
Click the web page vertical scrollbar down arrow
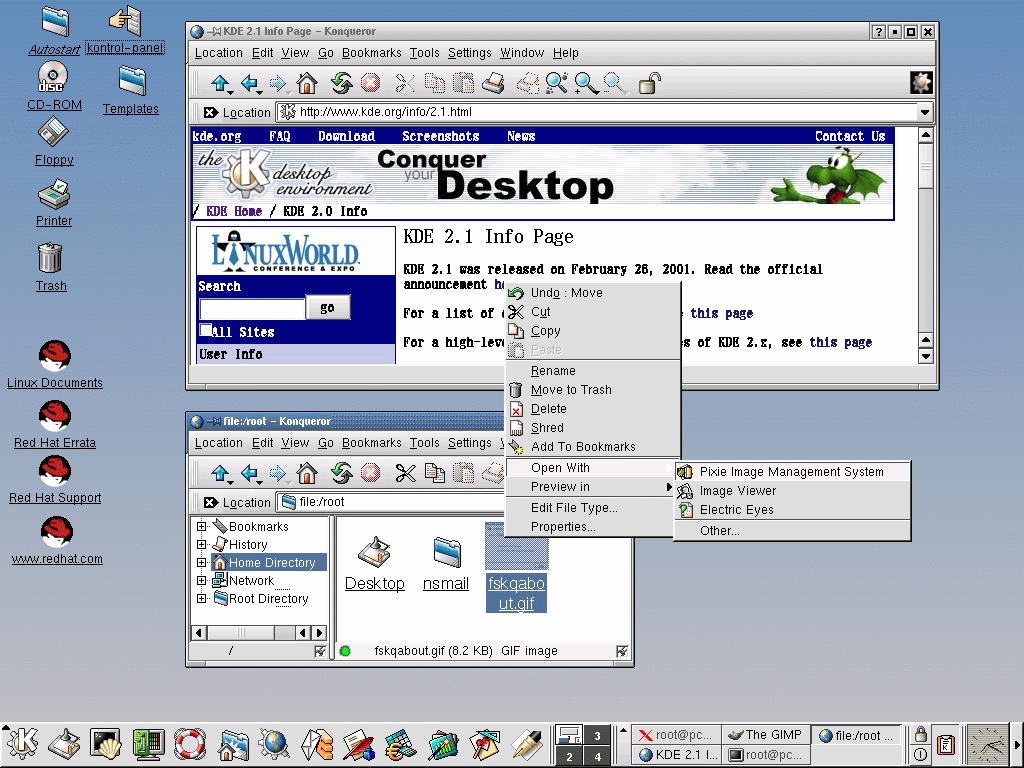[x=925, y=357]
